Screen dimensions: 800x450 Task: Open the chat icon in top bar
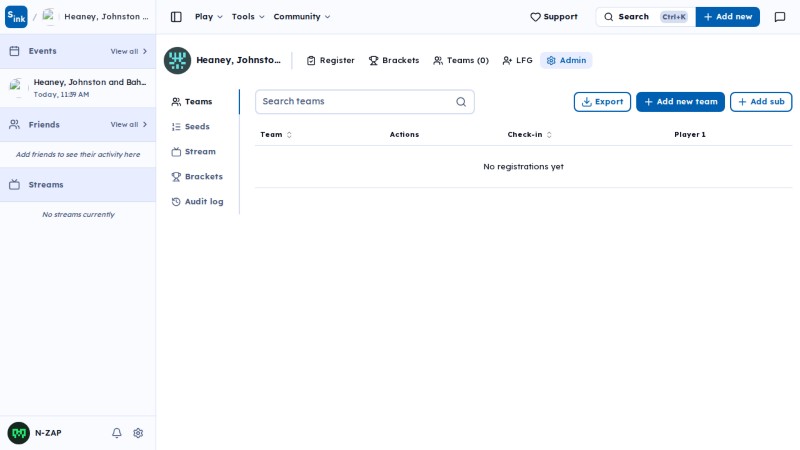click(x=780, y=17)
